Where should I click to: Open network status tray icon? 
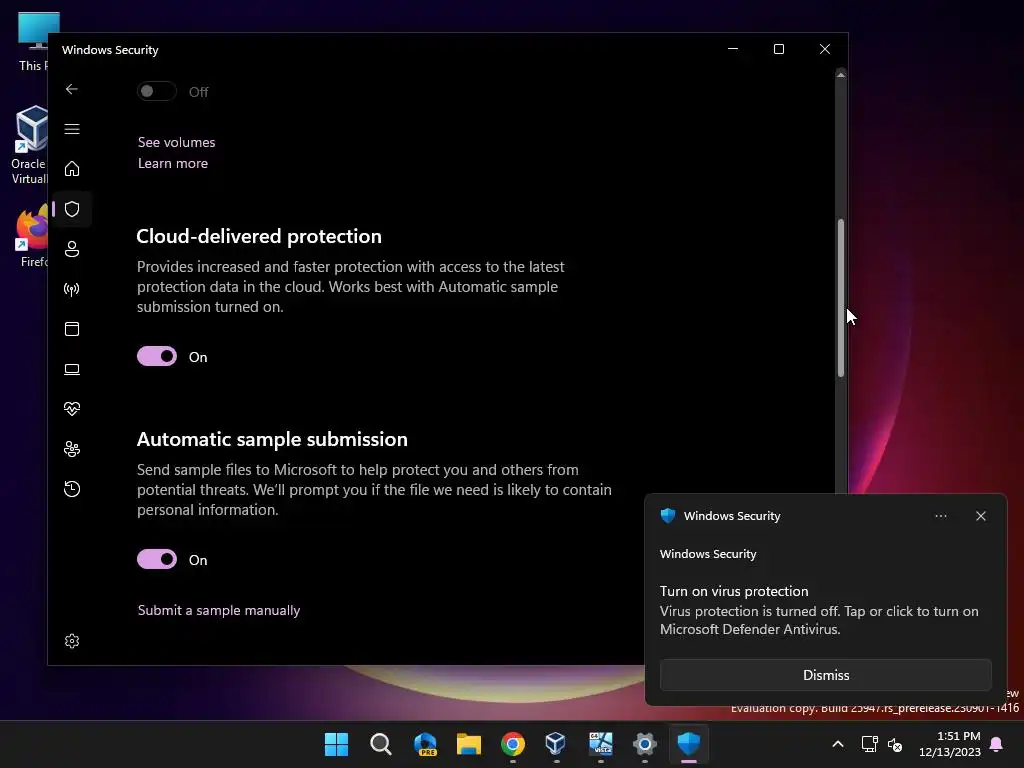869,744
